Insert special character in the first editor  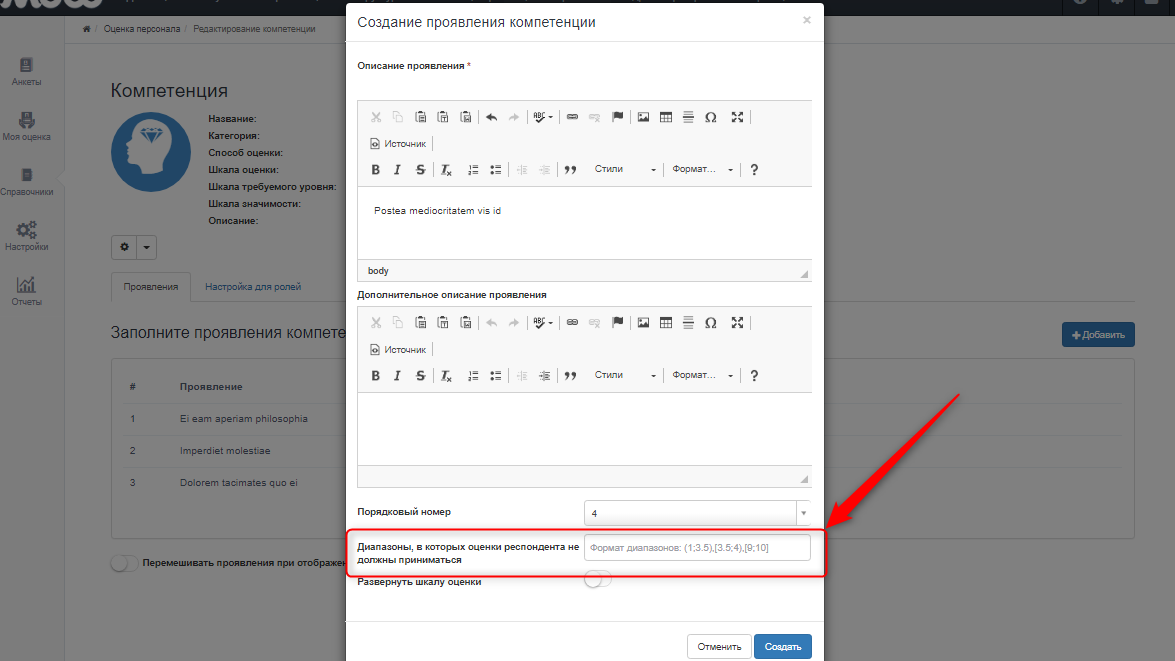(x=711, y=117)
